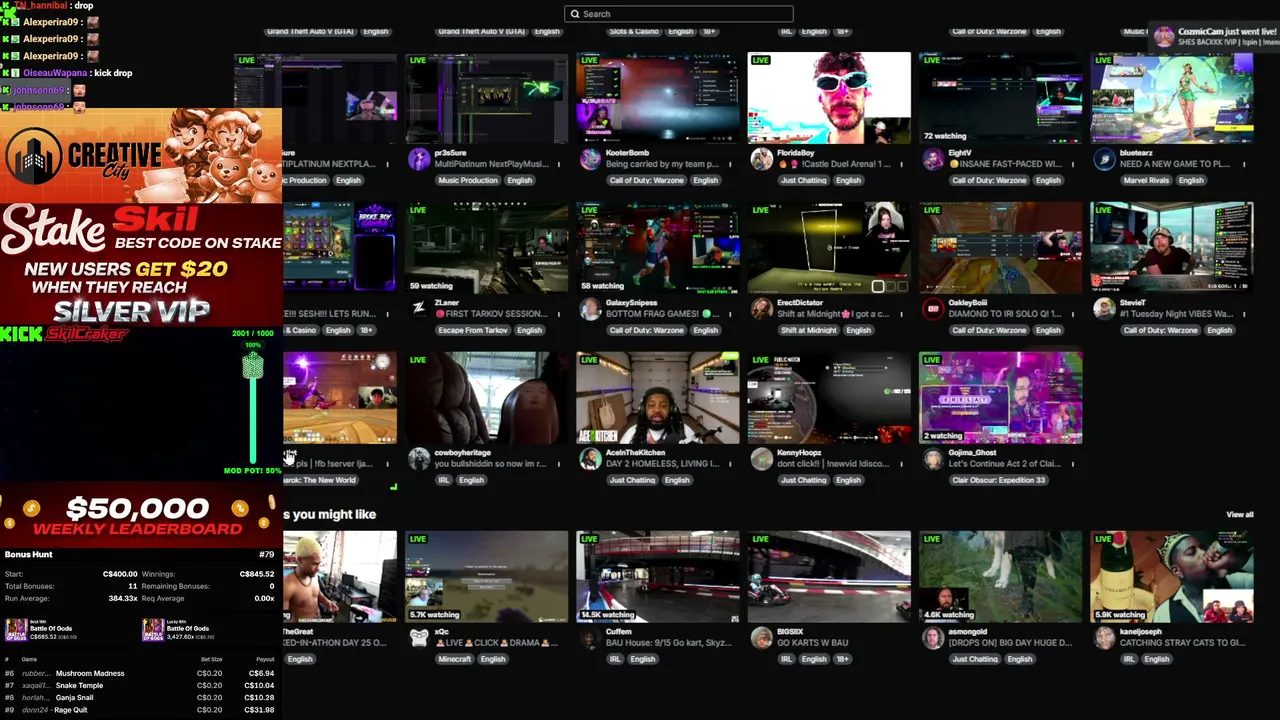This screenshot has height=720, width=1280.
Task: Open options menu for KooterBomb stream
Action: click(729, 164)
